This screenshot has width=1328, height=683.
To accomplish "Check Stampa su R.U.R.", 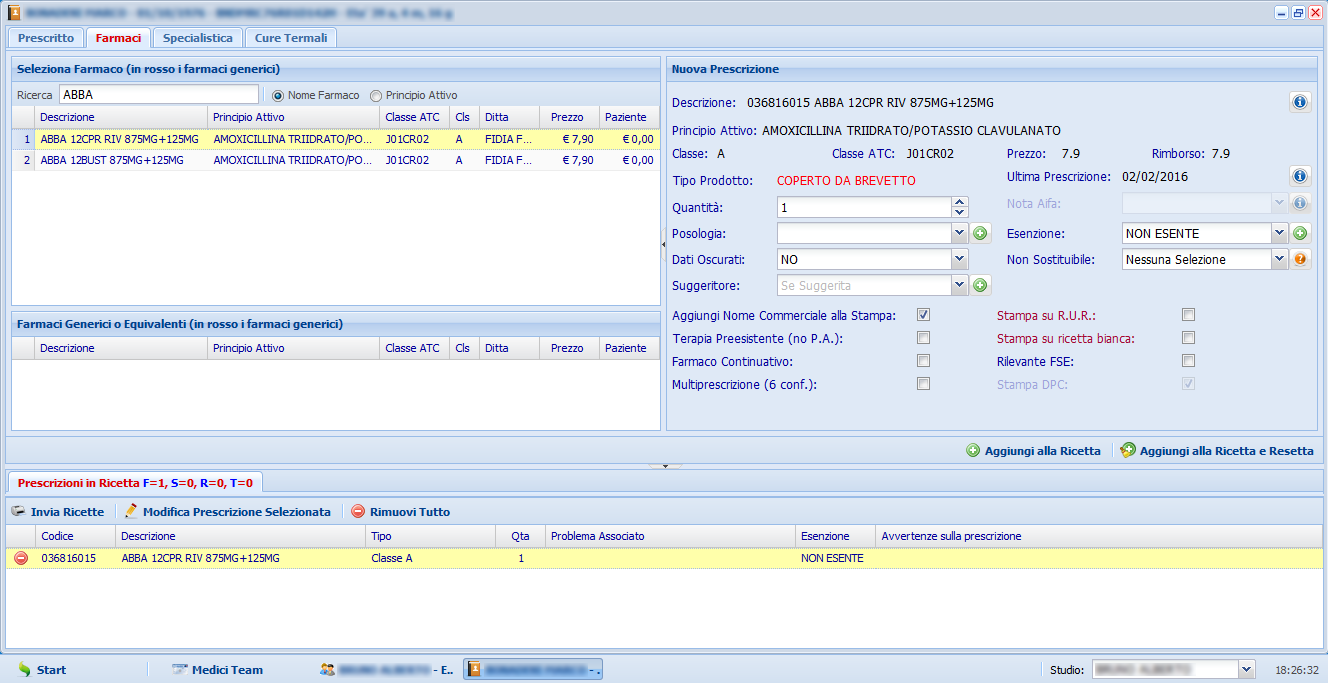I will [x=1189, y=315].
